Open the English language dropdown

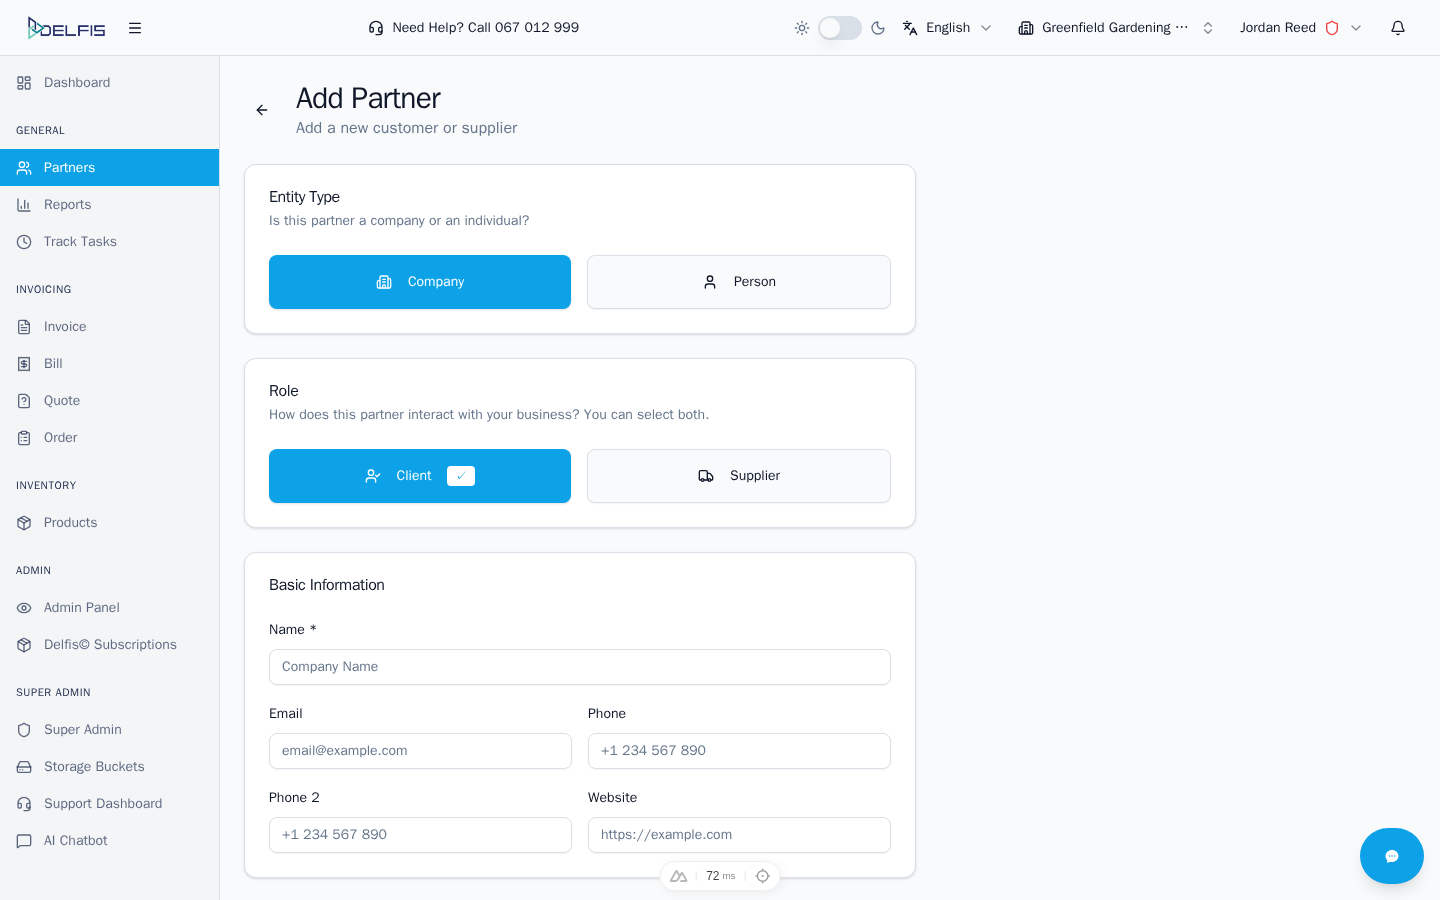946,27
